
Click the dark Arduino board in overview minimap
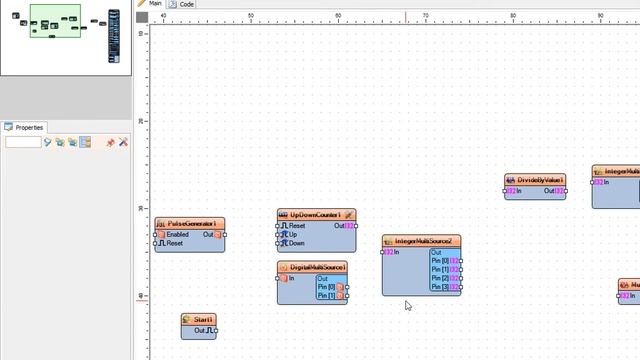click(x=114, y=36)
